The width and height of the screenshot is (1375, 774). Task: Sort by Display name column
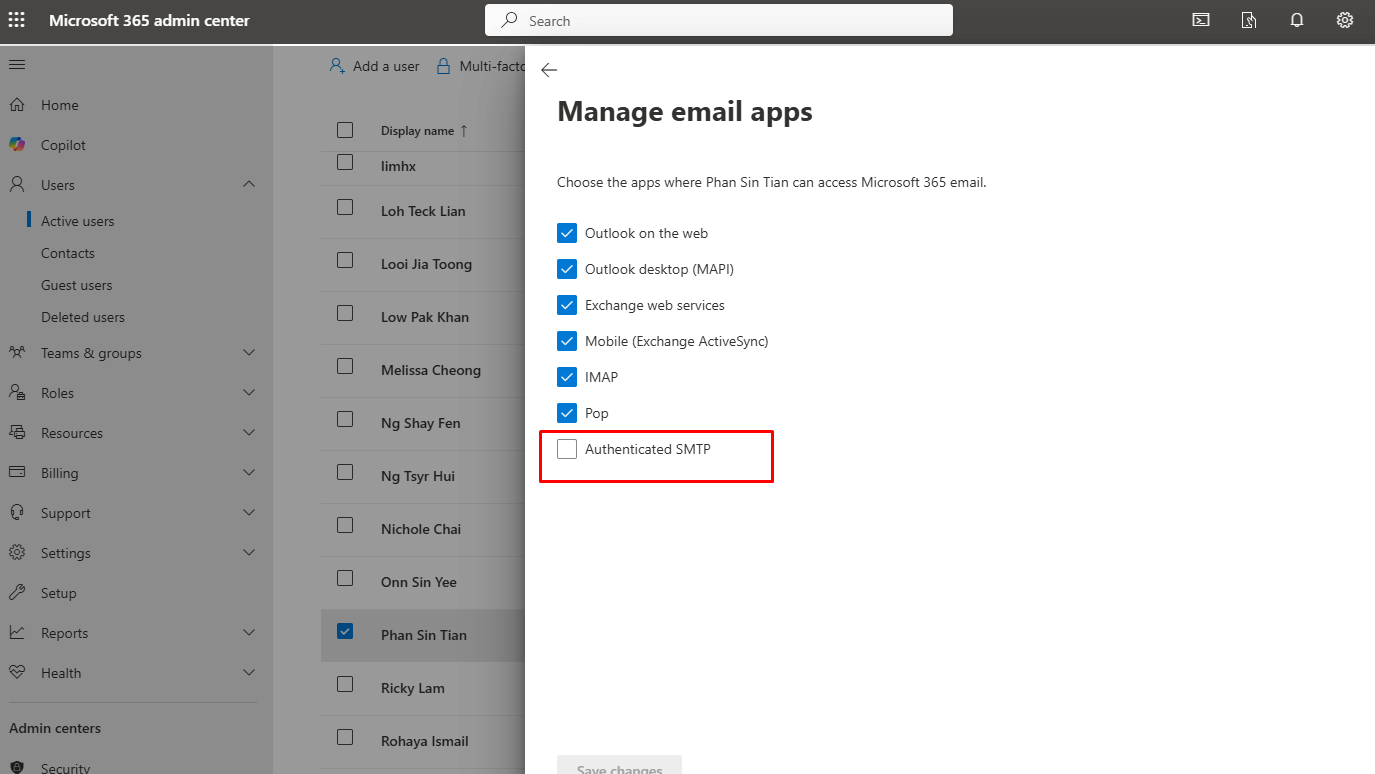(x=424, y=131)
